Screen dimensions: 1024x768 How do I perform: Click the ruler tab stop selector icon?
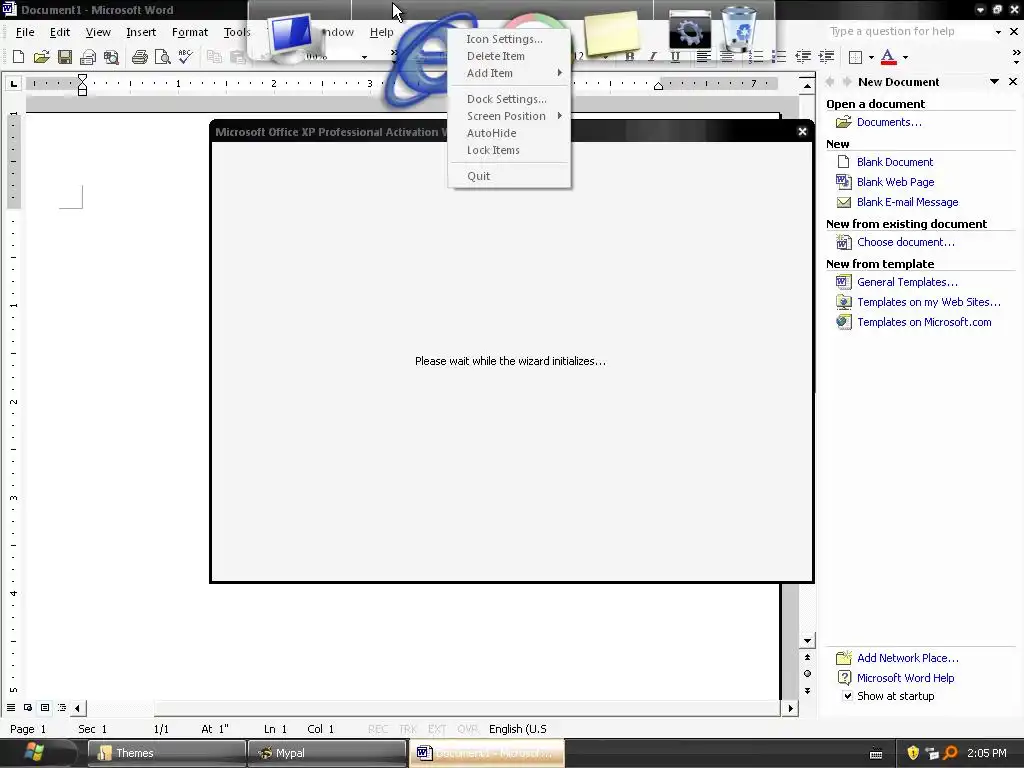pyautogui.click(x=14, y=83)
